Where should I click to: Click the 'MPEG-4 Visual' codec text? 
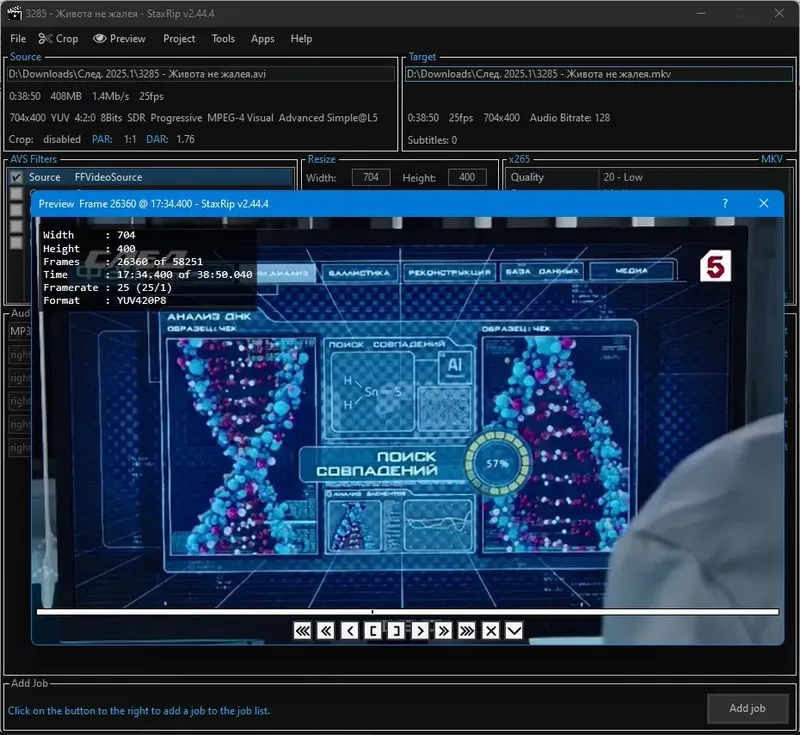(x=240, y=118)
